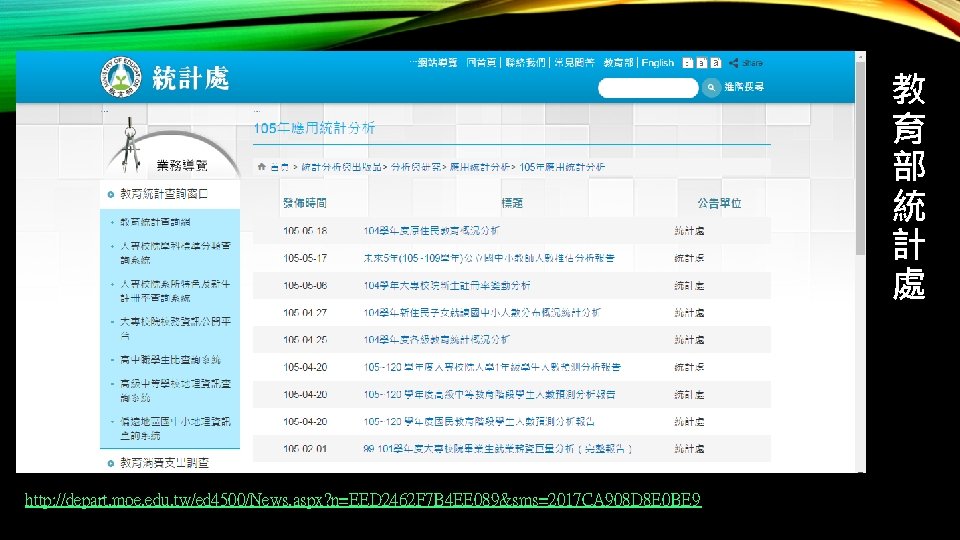The width and height of the screenshot is (960, 540).
Task: Go to 回首頁 home link
Action: 481,62
